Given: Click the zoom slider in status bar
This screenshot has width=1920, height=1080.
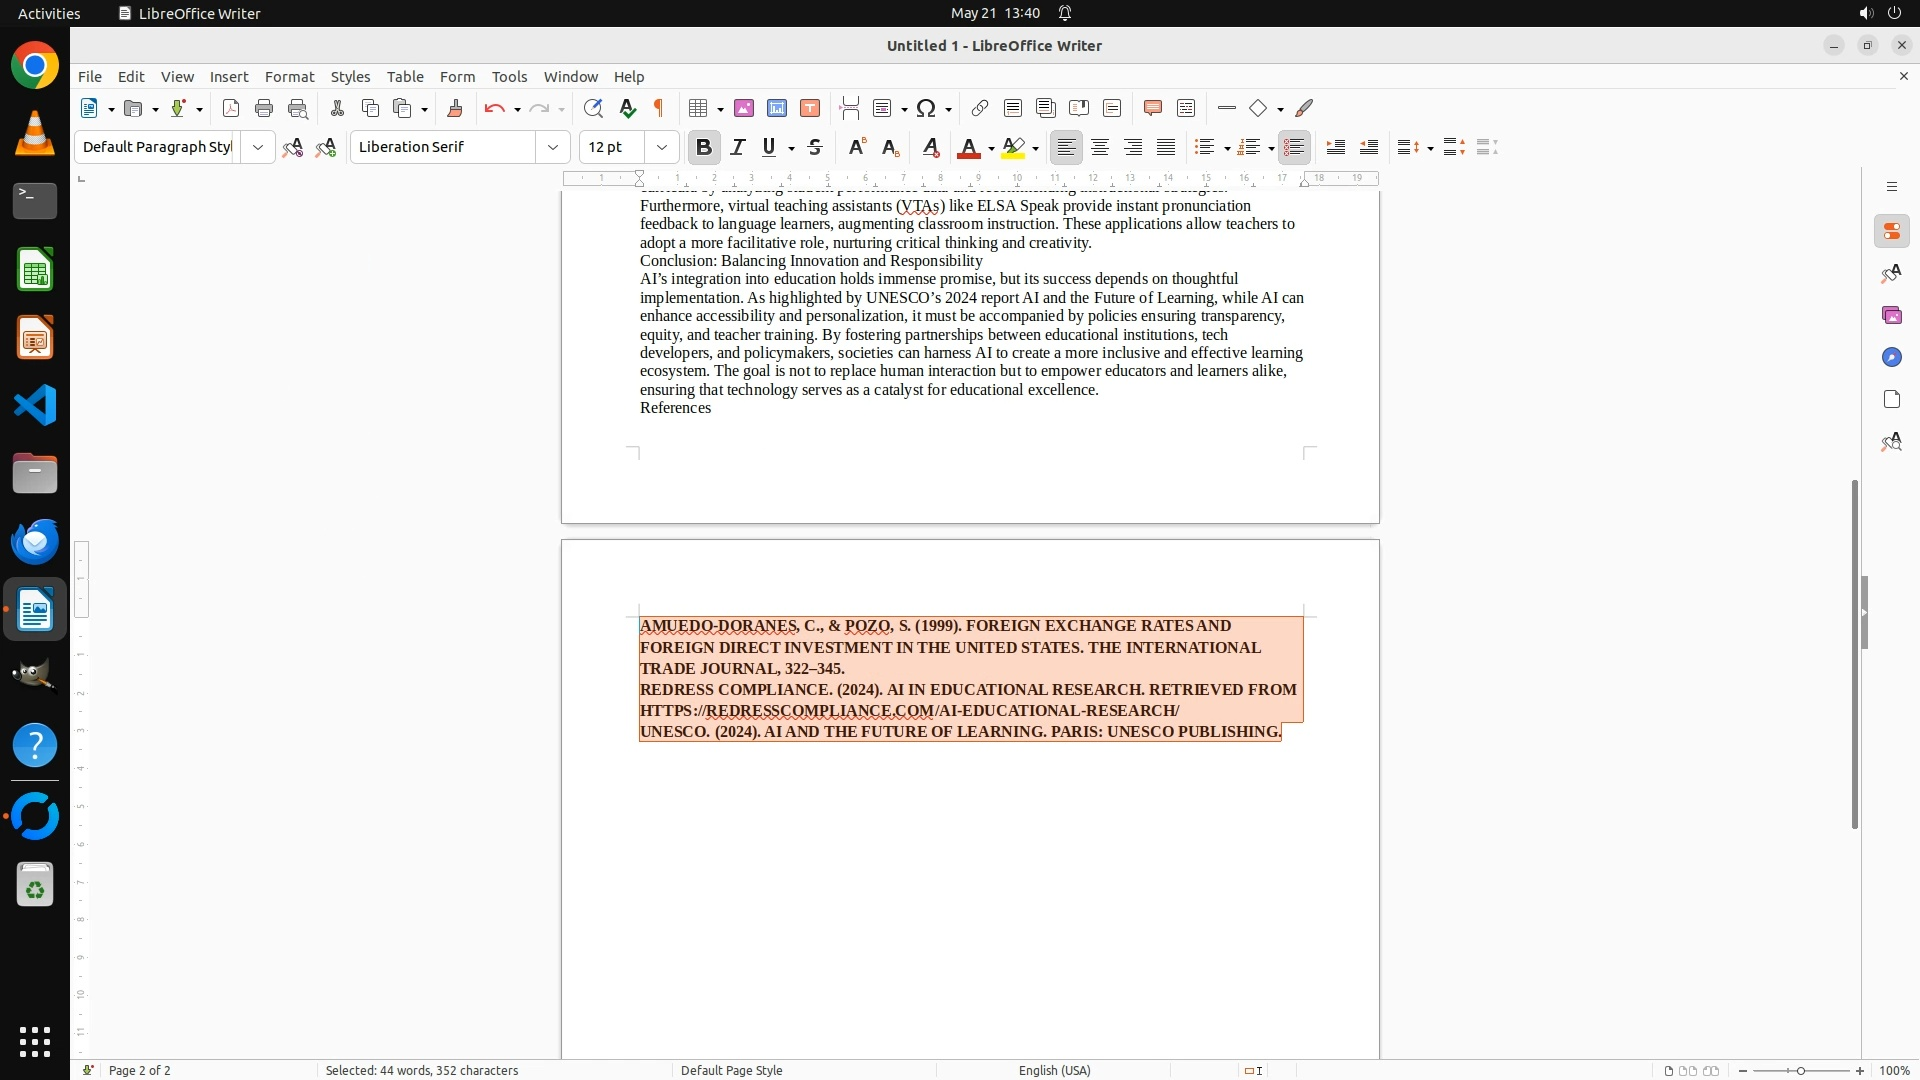Looking at the screenshot, I should [x=1800, y=1070].
